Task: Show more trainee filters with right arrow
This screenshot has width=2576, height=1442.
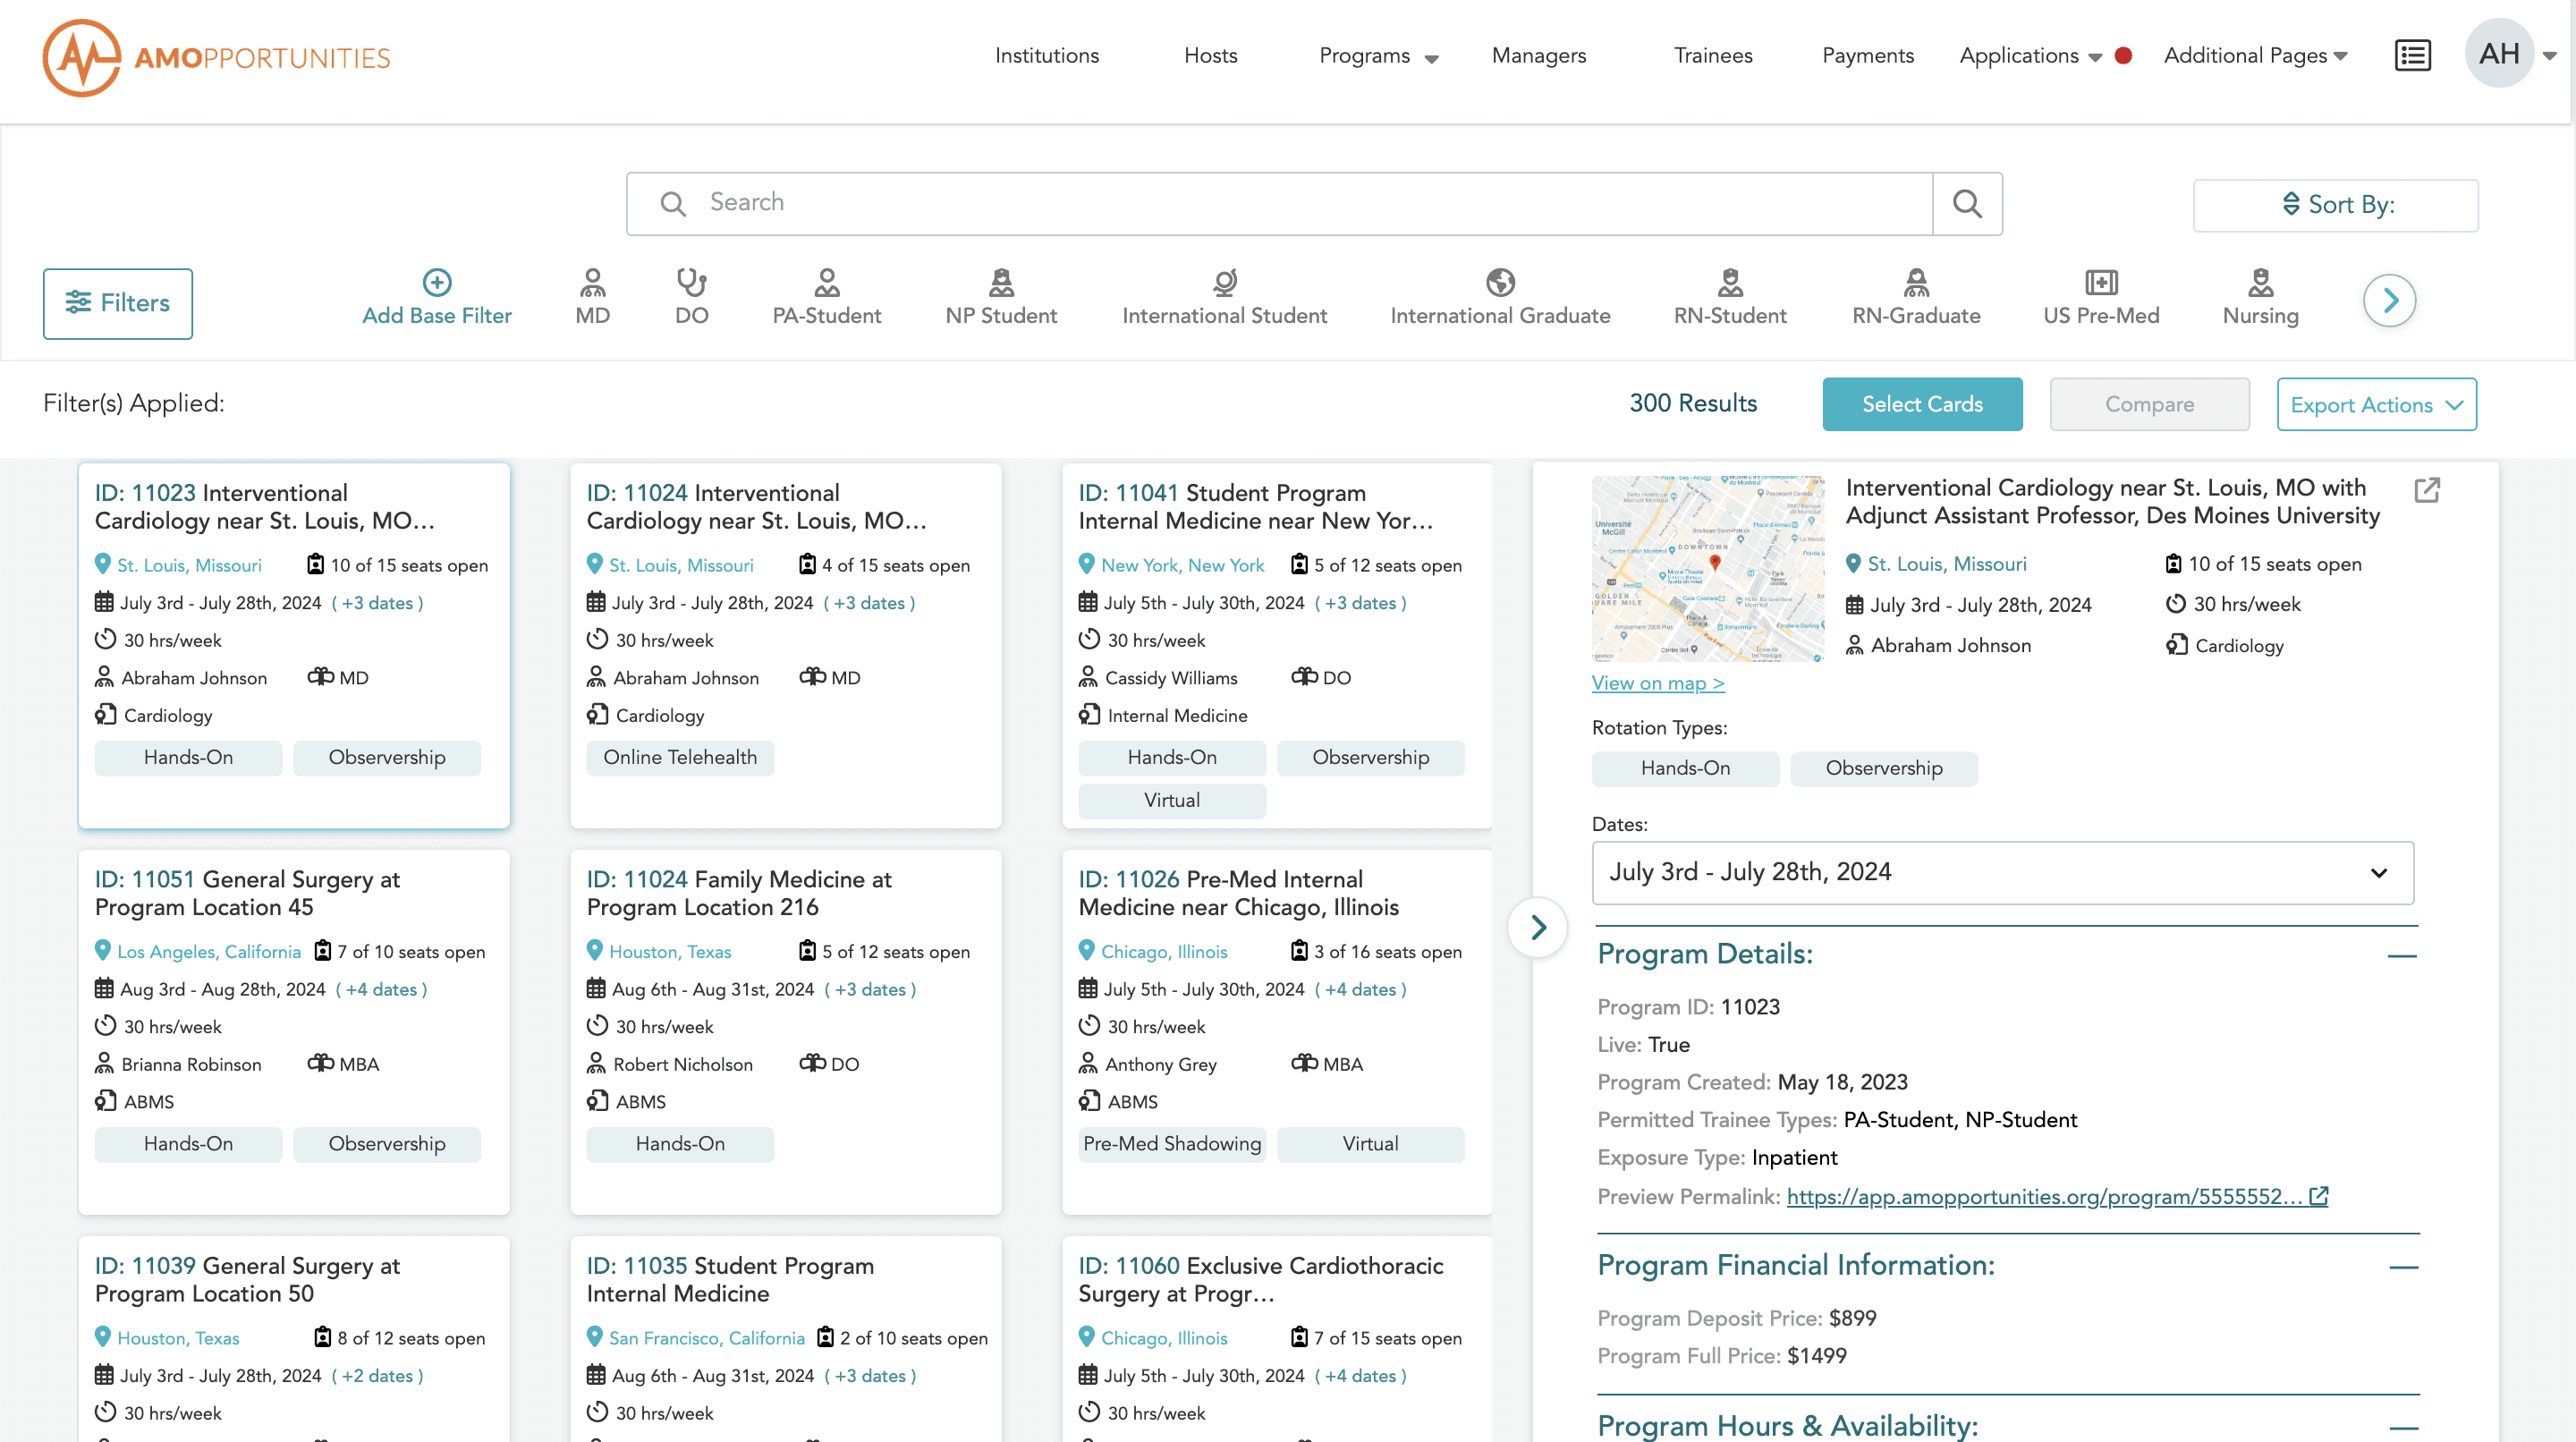Action: tap(2389, 300)
